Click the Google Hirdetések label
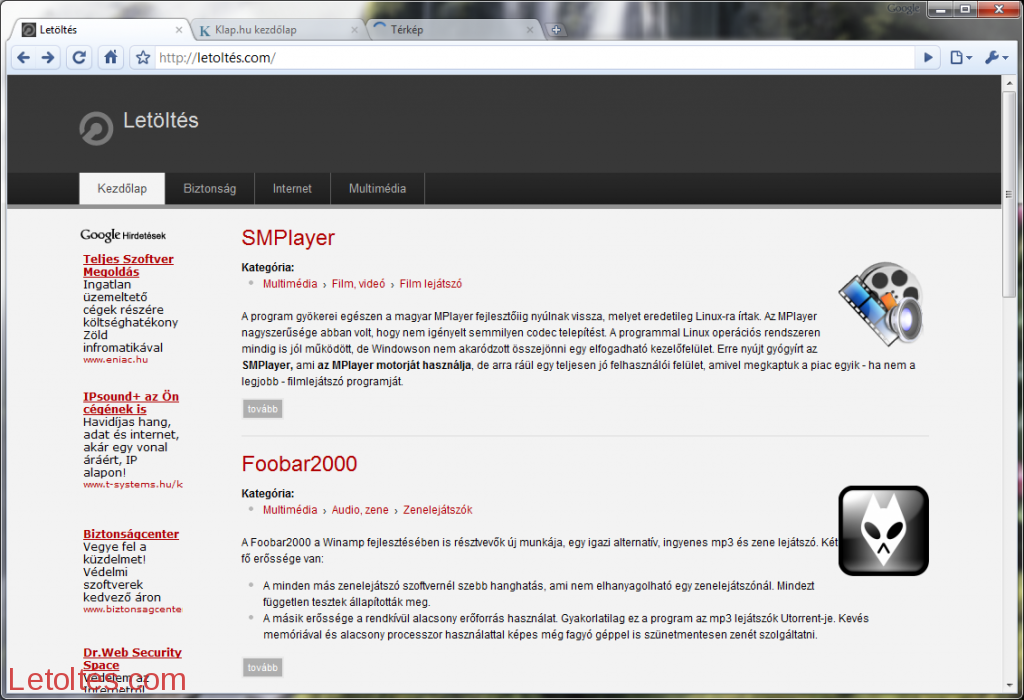The image size is (1024, 700). coord(123,235)
